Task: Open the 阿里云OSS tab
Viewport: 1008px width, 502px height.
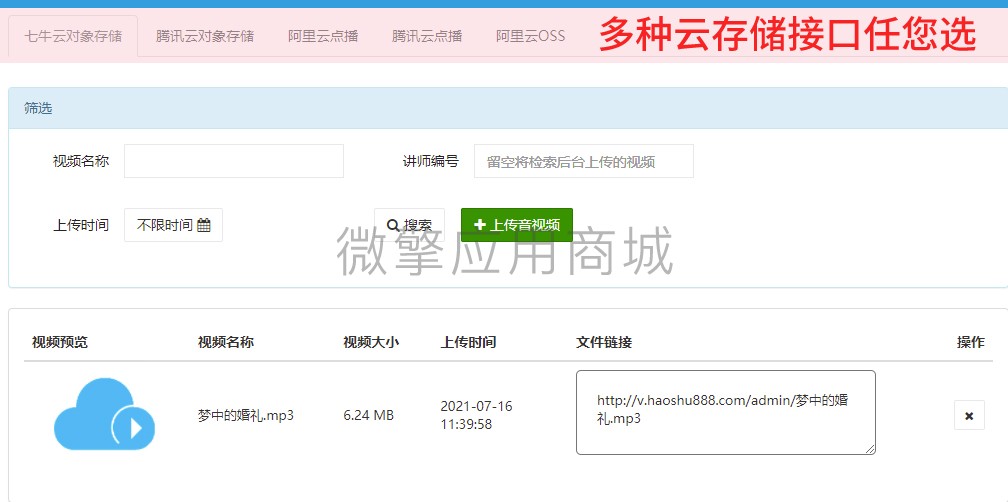Action: point(530,36)
